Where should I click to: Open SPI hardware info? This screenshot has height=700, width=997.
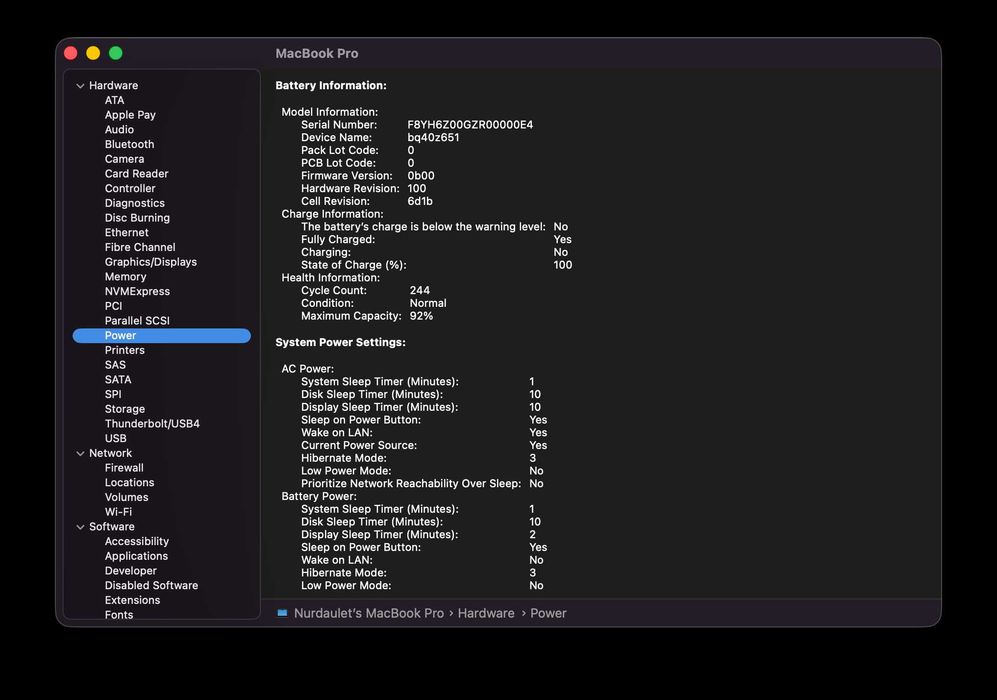click(113, 394)
